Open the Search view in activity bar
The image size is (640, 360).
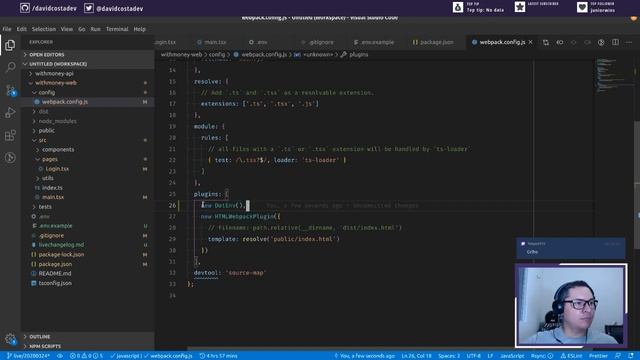[10, 67]
